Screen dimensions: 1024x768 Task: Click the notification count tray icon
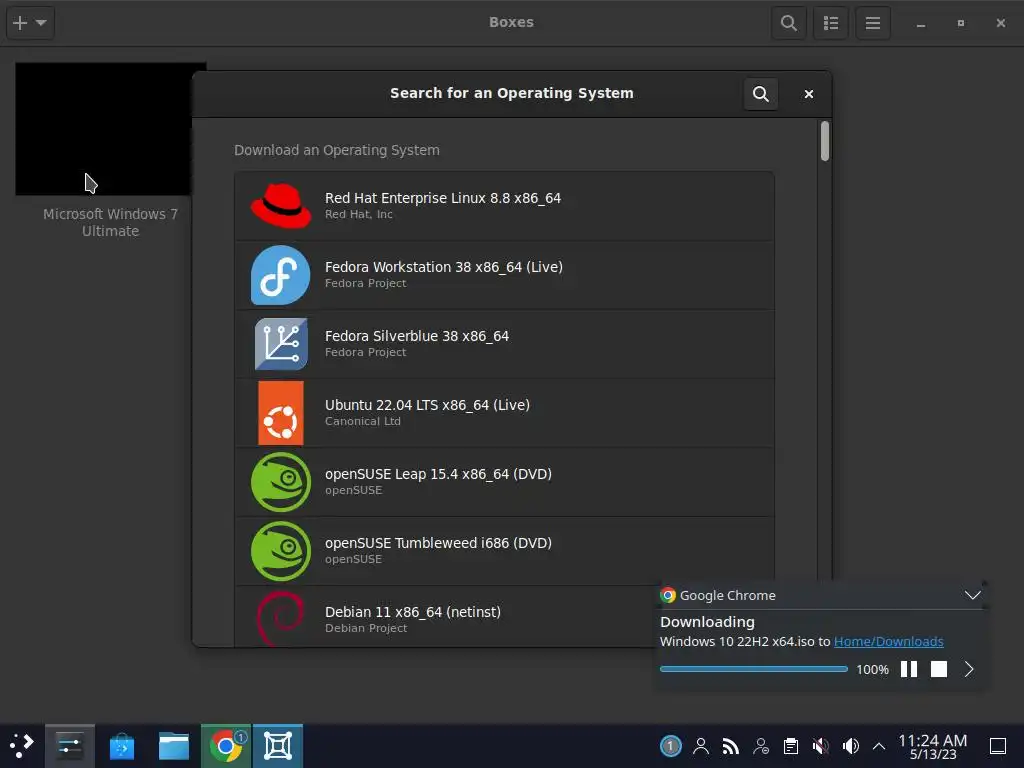[670, 746]
